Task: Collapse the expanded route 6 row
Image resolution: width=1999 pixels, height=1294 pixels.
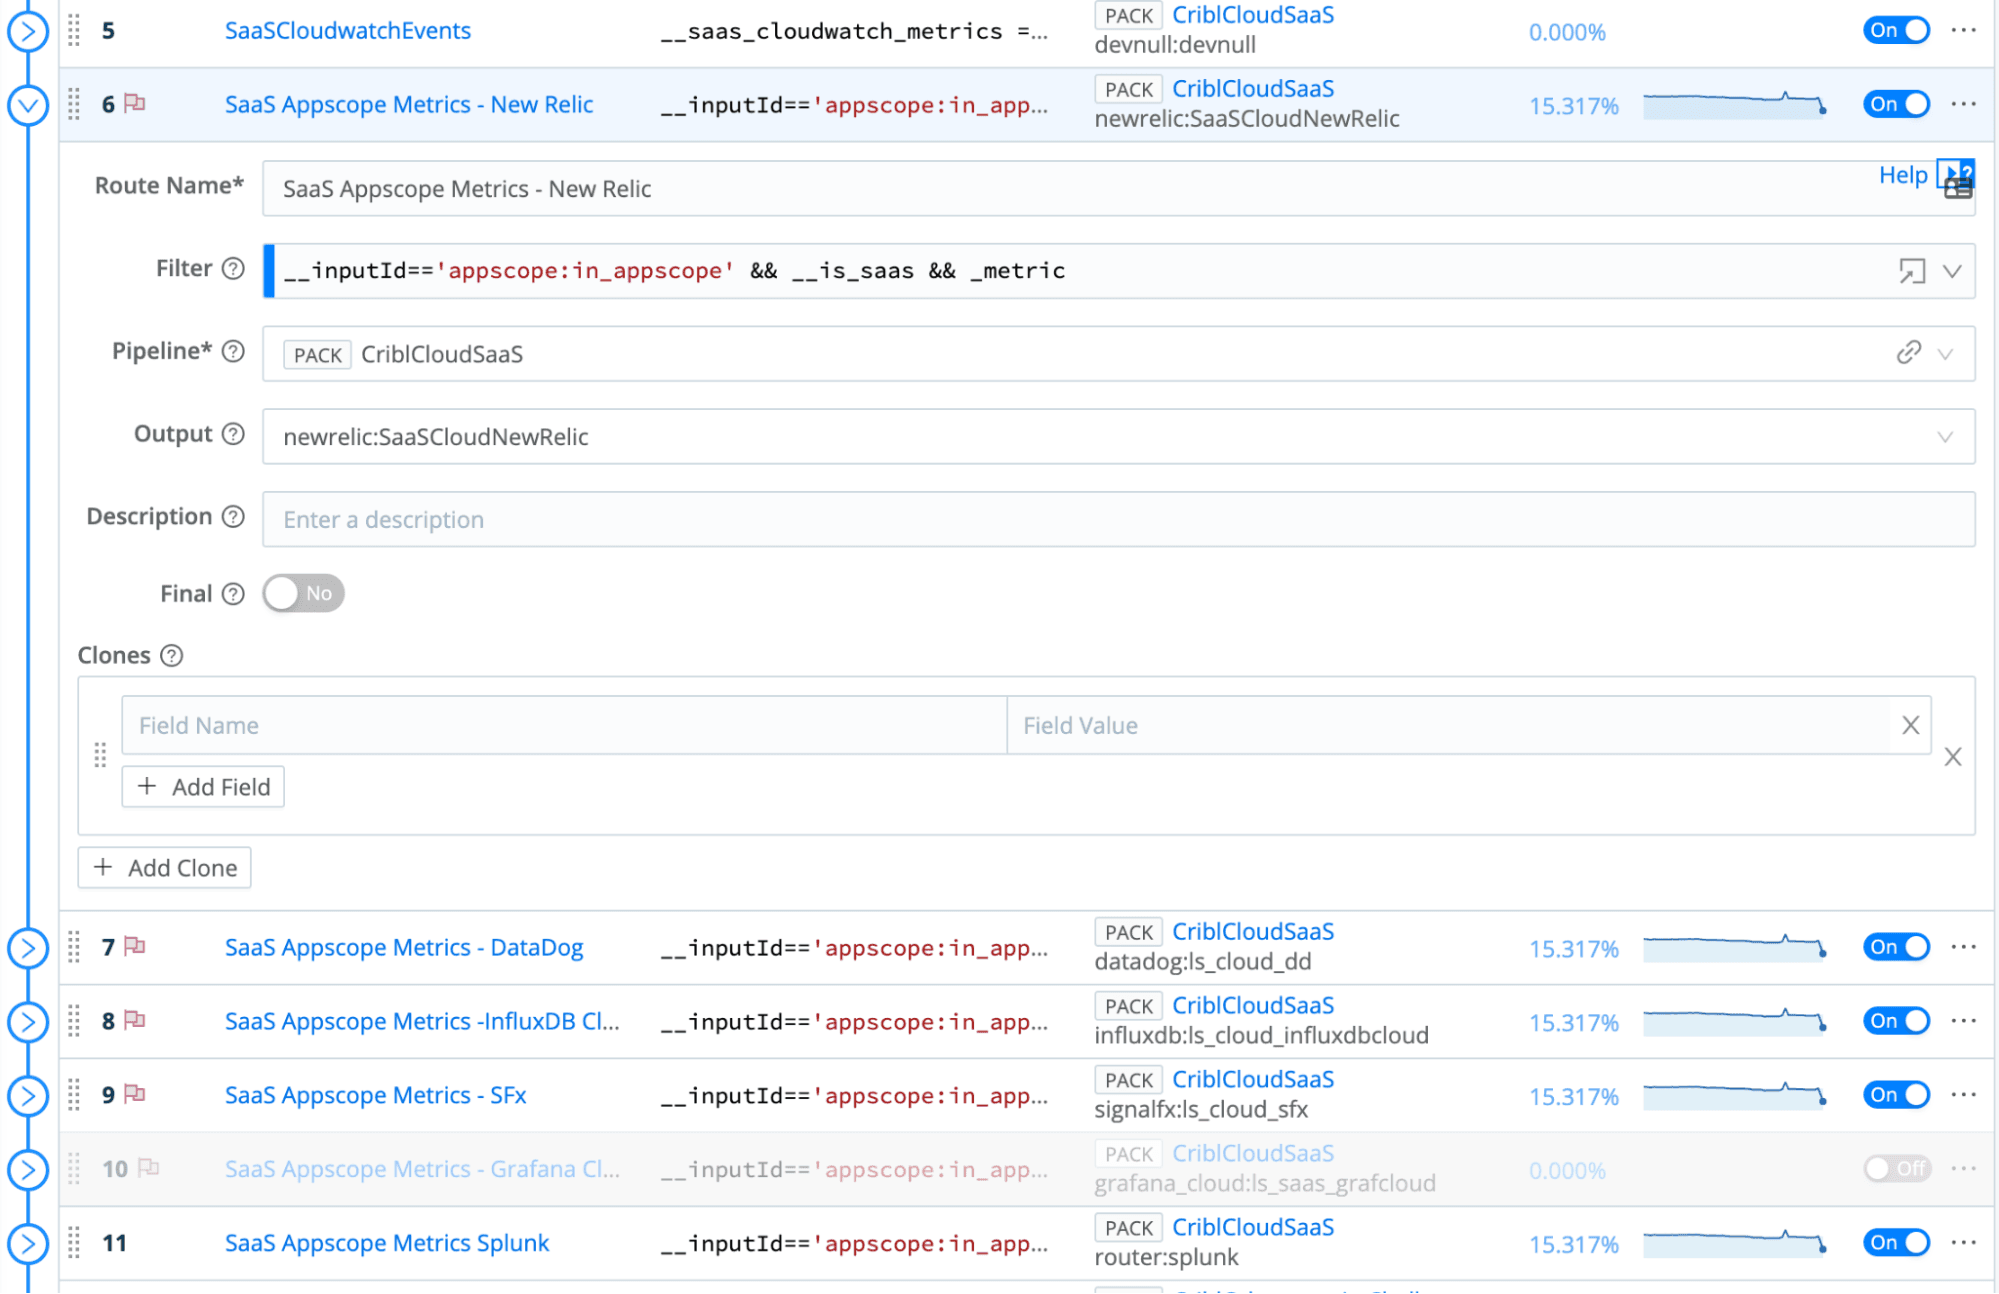Action: pos(28,105)
